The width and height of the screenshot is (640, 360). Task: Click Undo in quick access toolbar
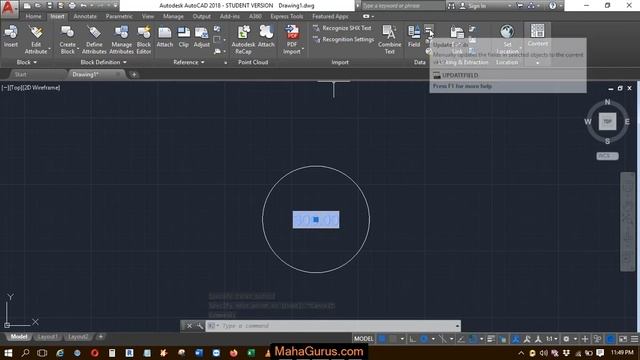[84, 6]
